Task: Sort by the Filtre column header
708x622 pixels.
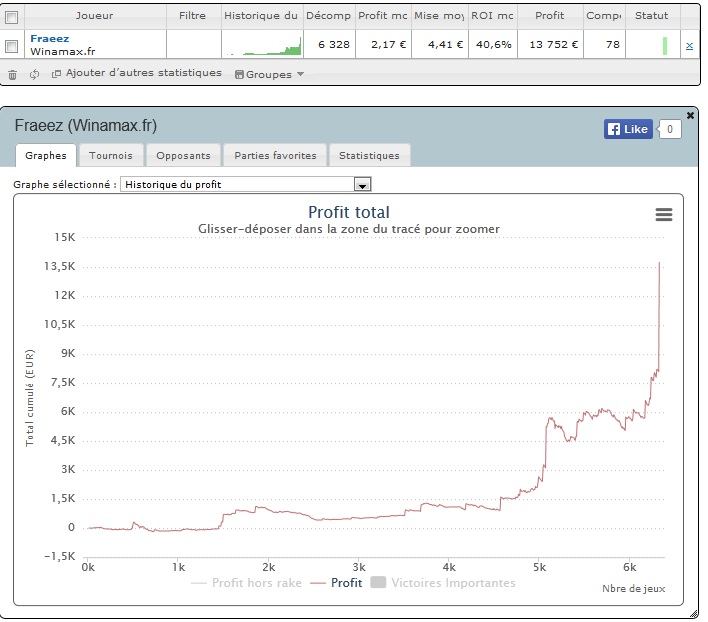Action: click(x=193, y=16)
